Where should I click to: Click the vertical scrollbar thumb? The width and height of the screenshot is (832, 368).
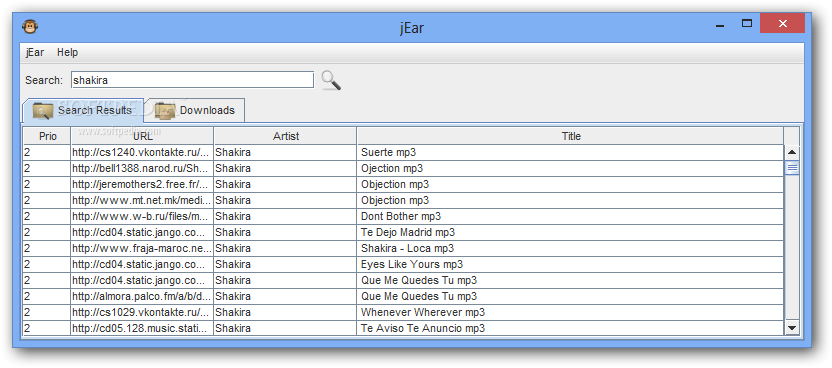point(792,169)
